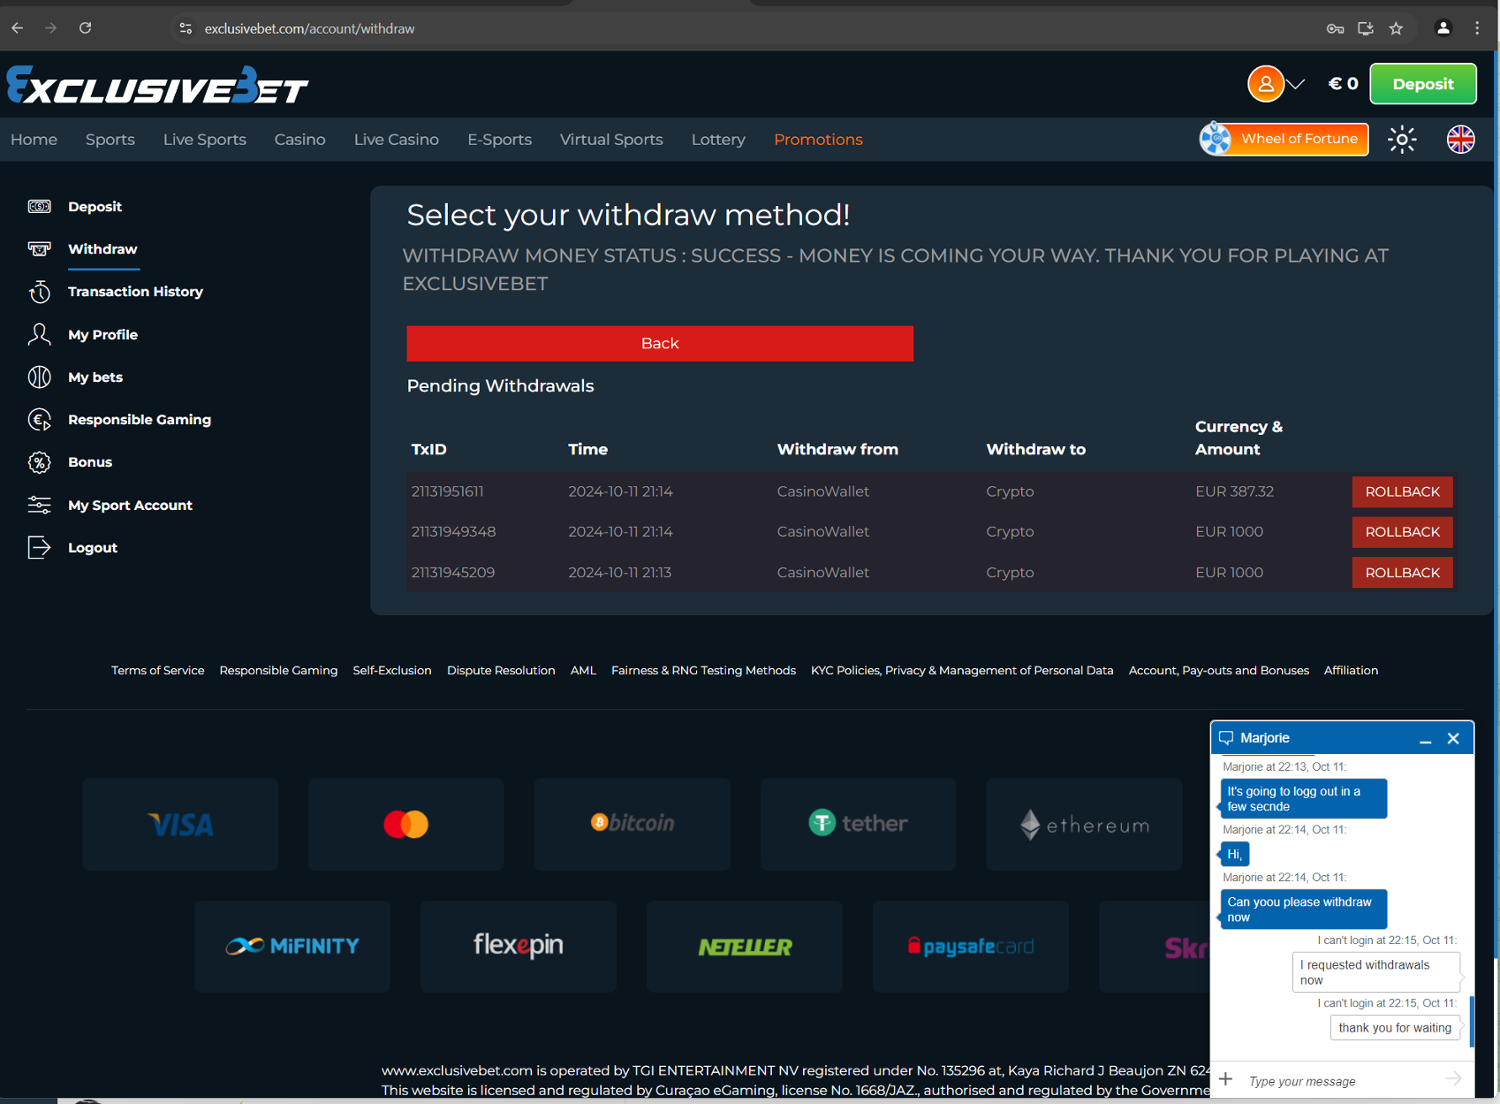Click the My Profile person icon
1500x1104 pixels.
click(x=39, y=334)
